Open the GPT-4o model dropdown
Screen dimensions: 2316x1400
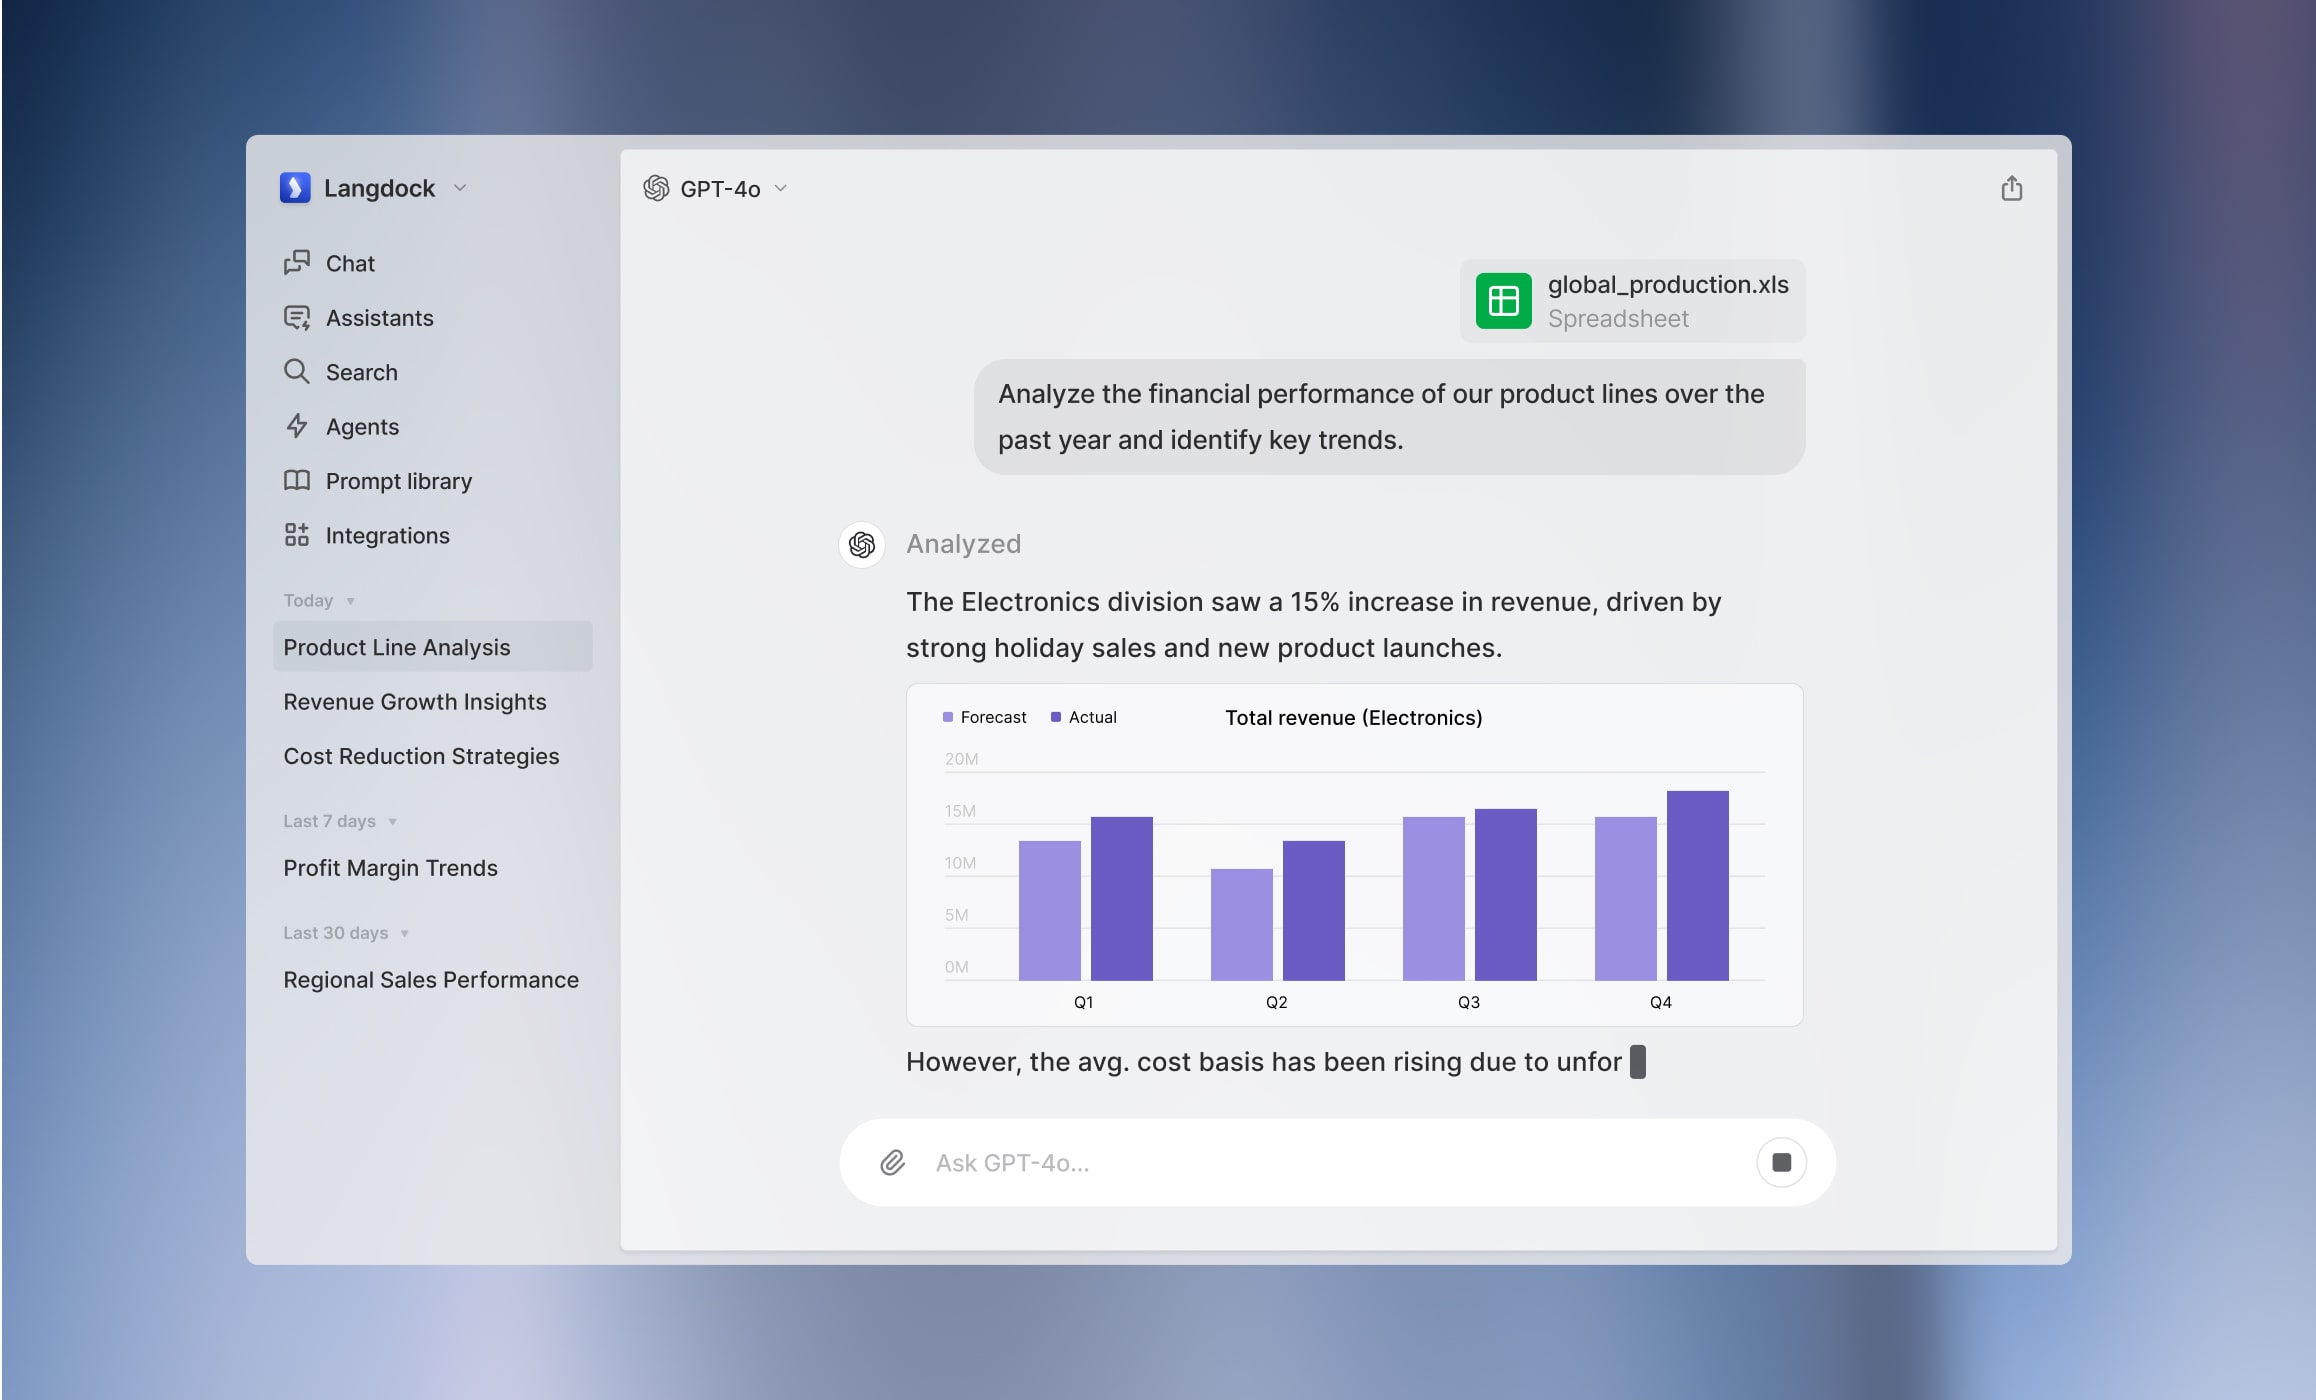(718, 189)
